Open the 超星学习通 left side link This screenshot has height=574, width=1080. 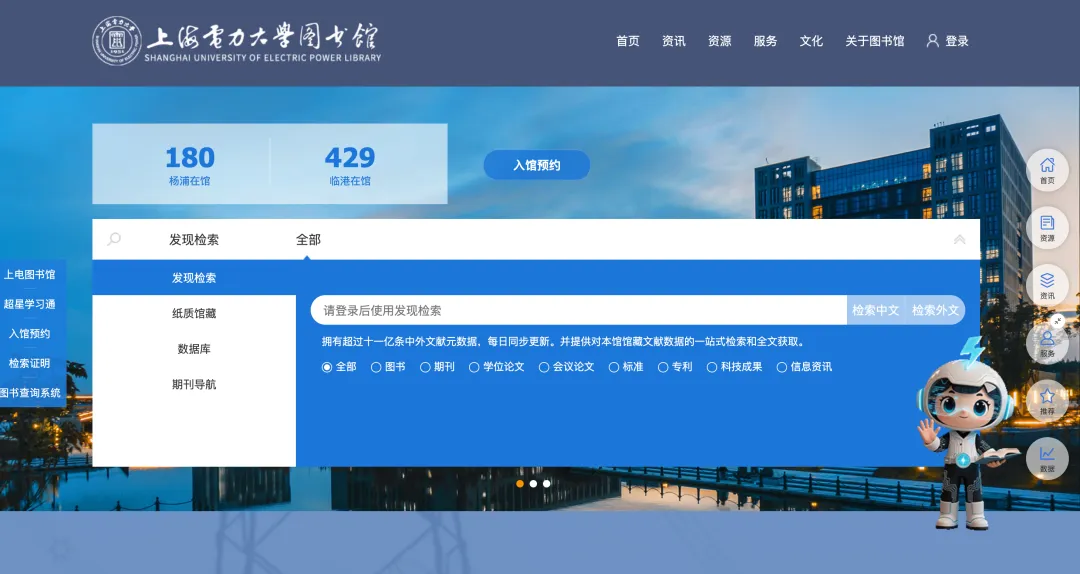(x=30, y=304)
